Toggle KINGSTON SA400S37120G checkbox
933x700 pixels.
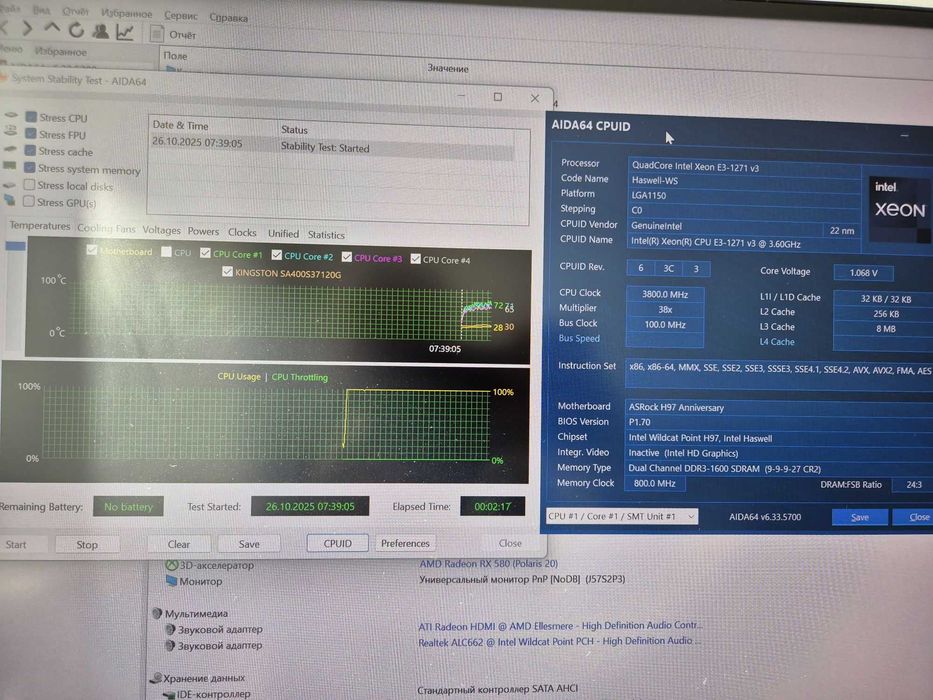pos(227,271)
